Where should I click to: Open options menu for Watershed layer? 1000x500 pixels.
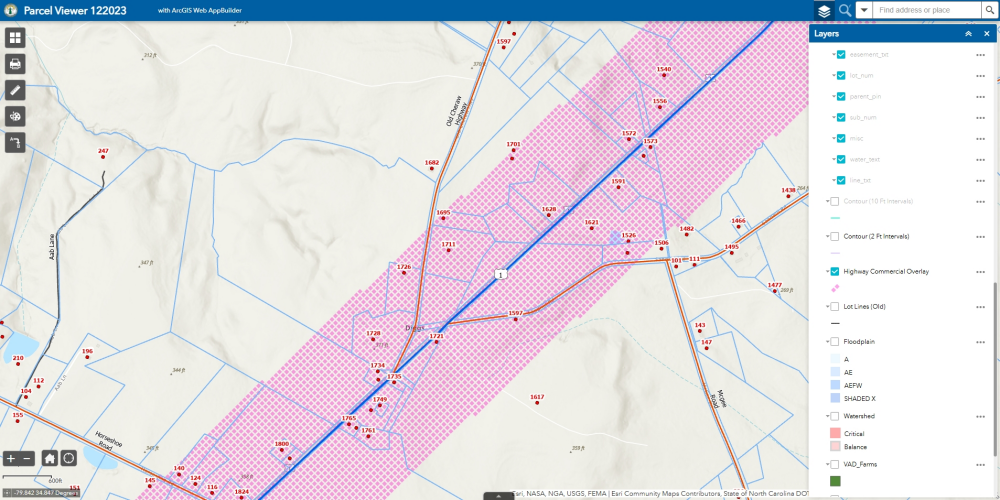pyautogui.click(x=981, y=416)
